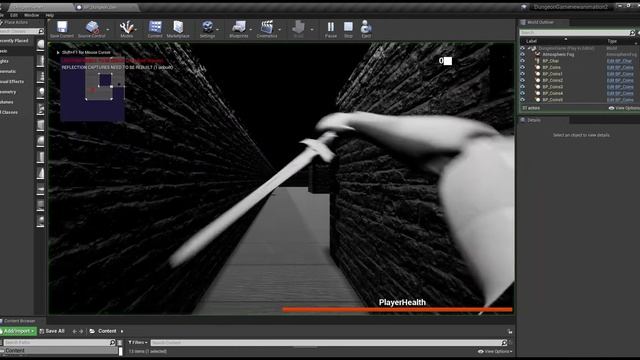Collapse the DungeonGame world tree node

(529, 48)
